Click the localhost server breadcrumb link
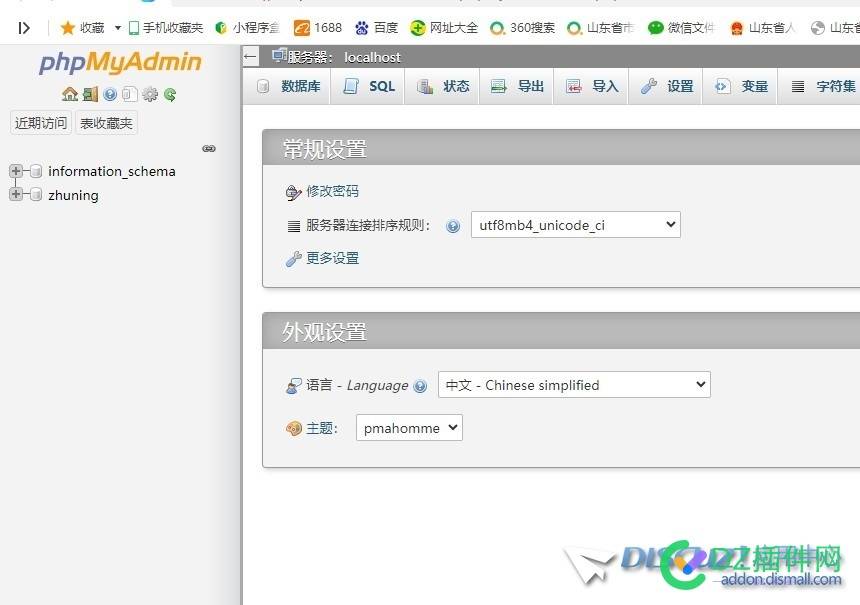Image resolution: width=860 pixels, height=605 pixels. (372, 57)
